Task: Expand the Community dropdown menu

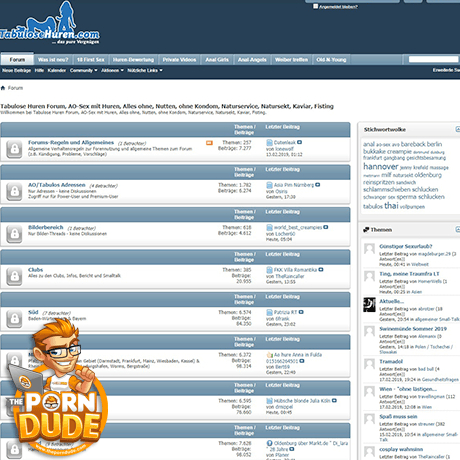Action: point(83,70)
